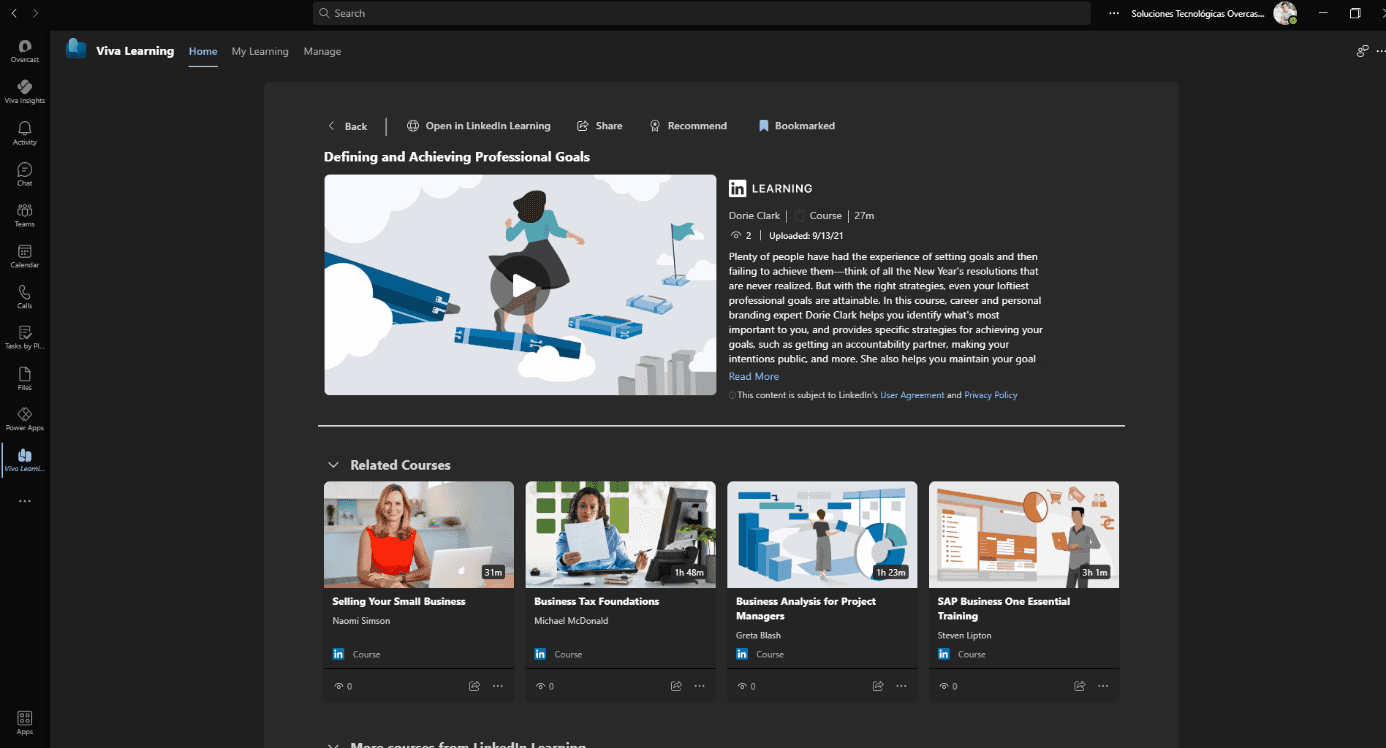Open the Apps store at bottom
The width and height of the screenshot is (1386, 748).
(x=25, y=722)
